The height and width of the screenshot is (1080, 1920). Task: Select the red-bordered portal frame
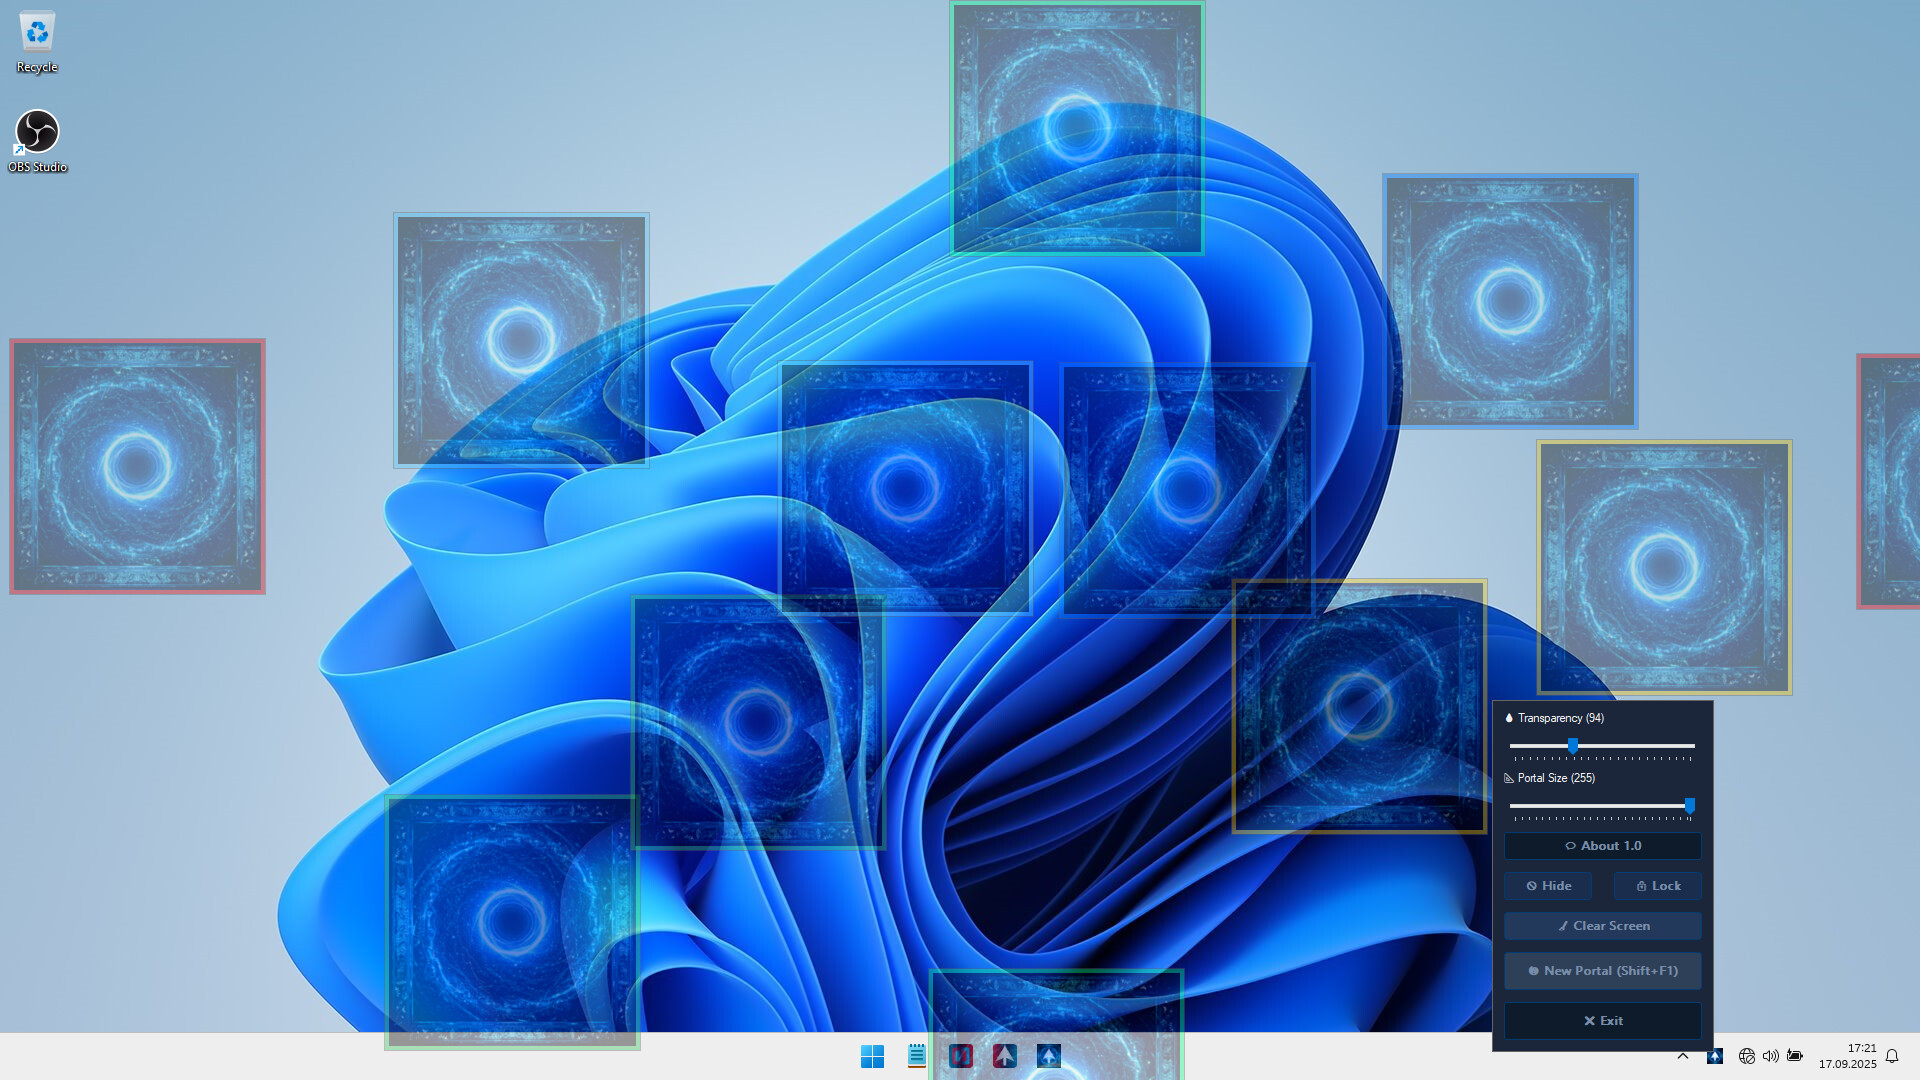[138, 465]
